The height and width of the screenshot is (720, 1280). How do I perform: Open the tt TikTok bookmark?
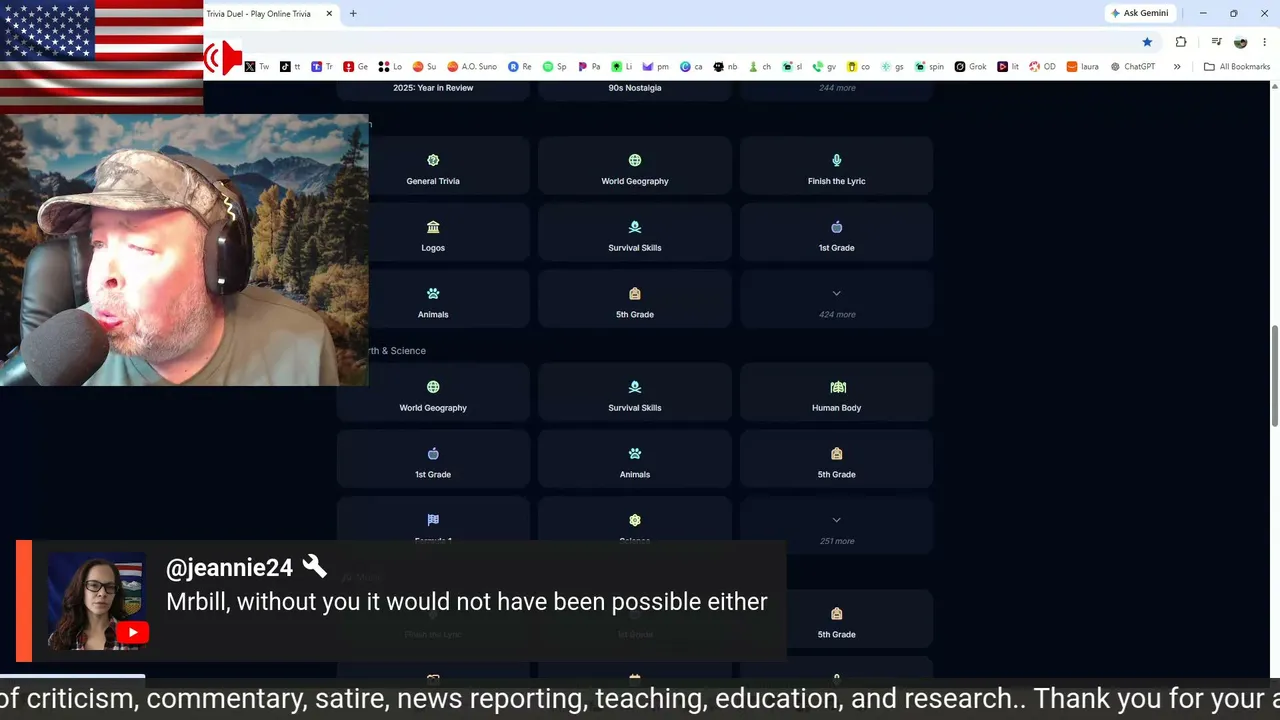[290, 67]
